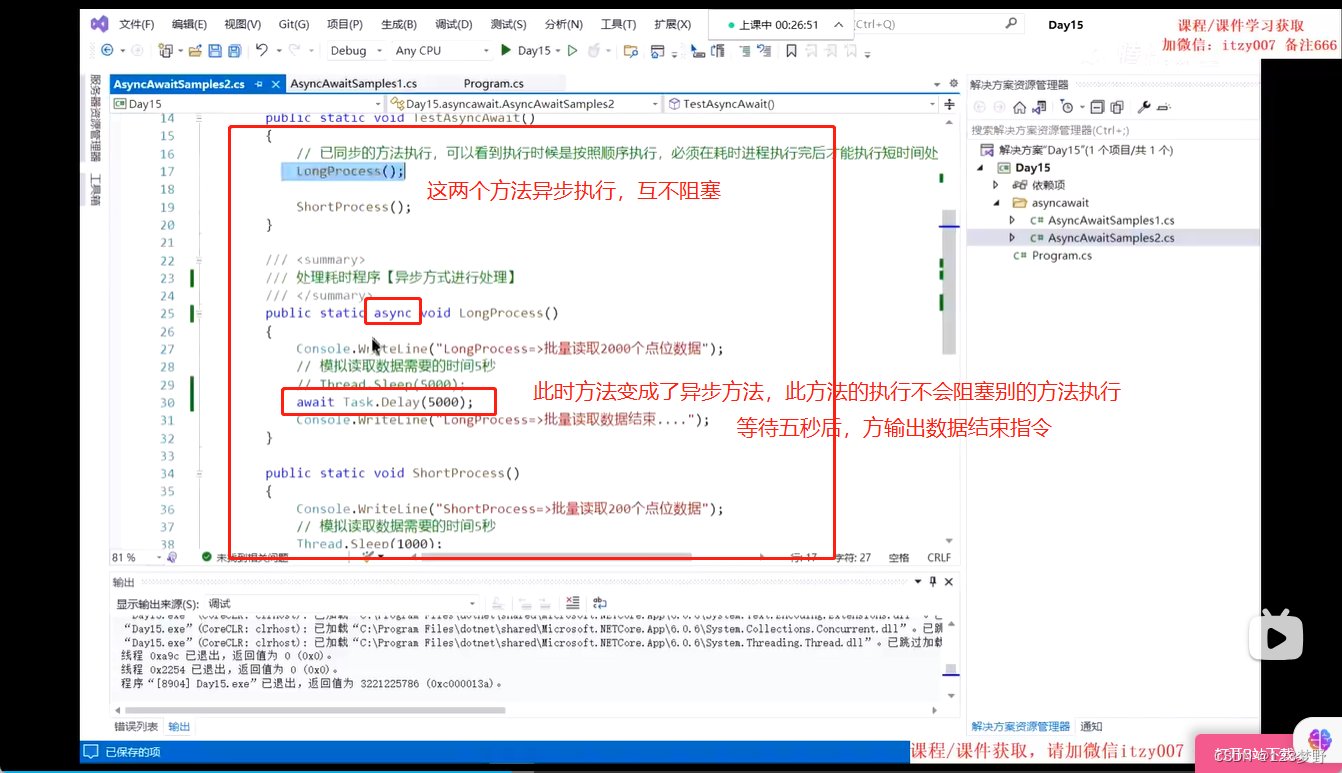Click the save all files icon
The image size is (1342, 773).
tap(234, 50)
